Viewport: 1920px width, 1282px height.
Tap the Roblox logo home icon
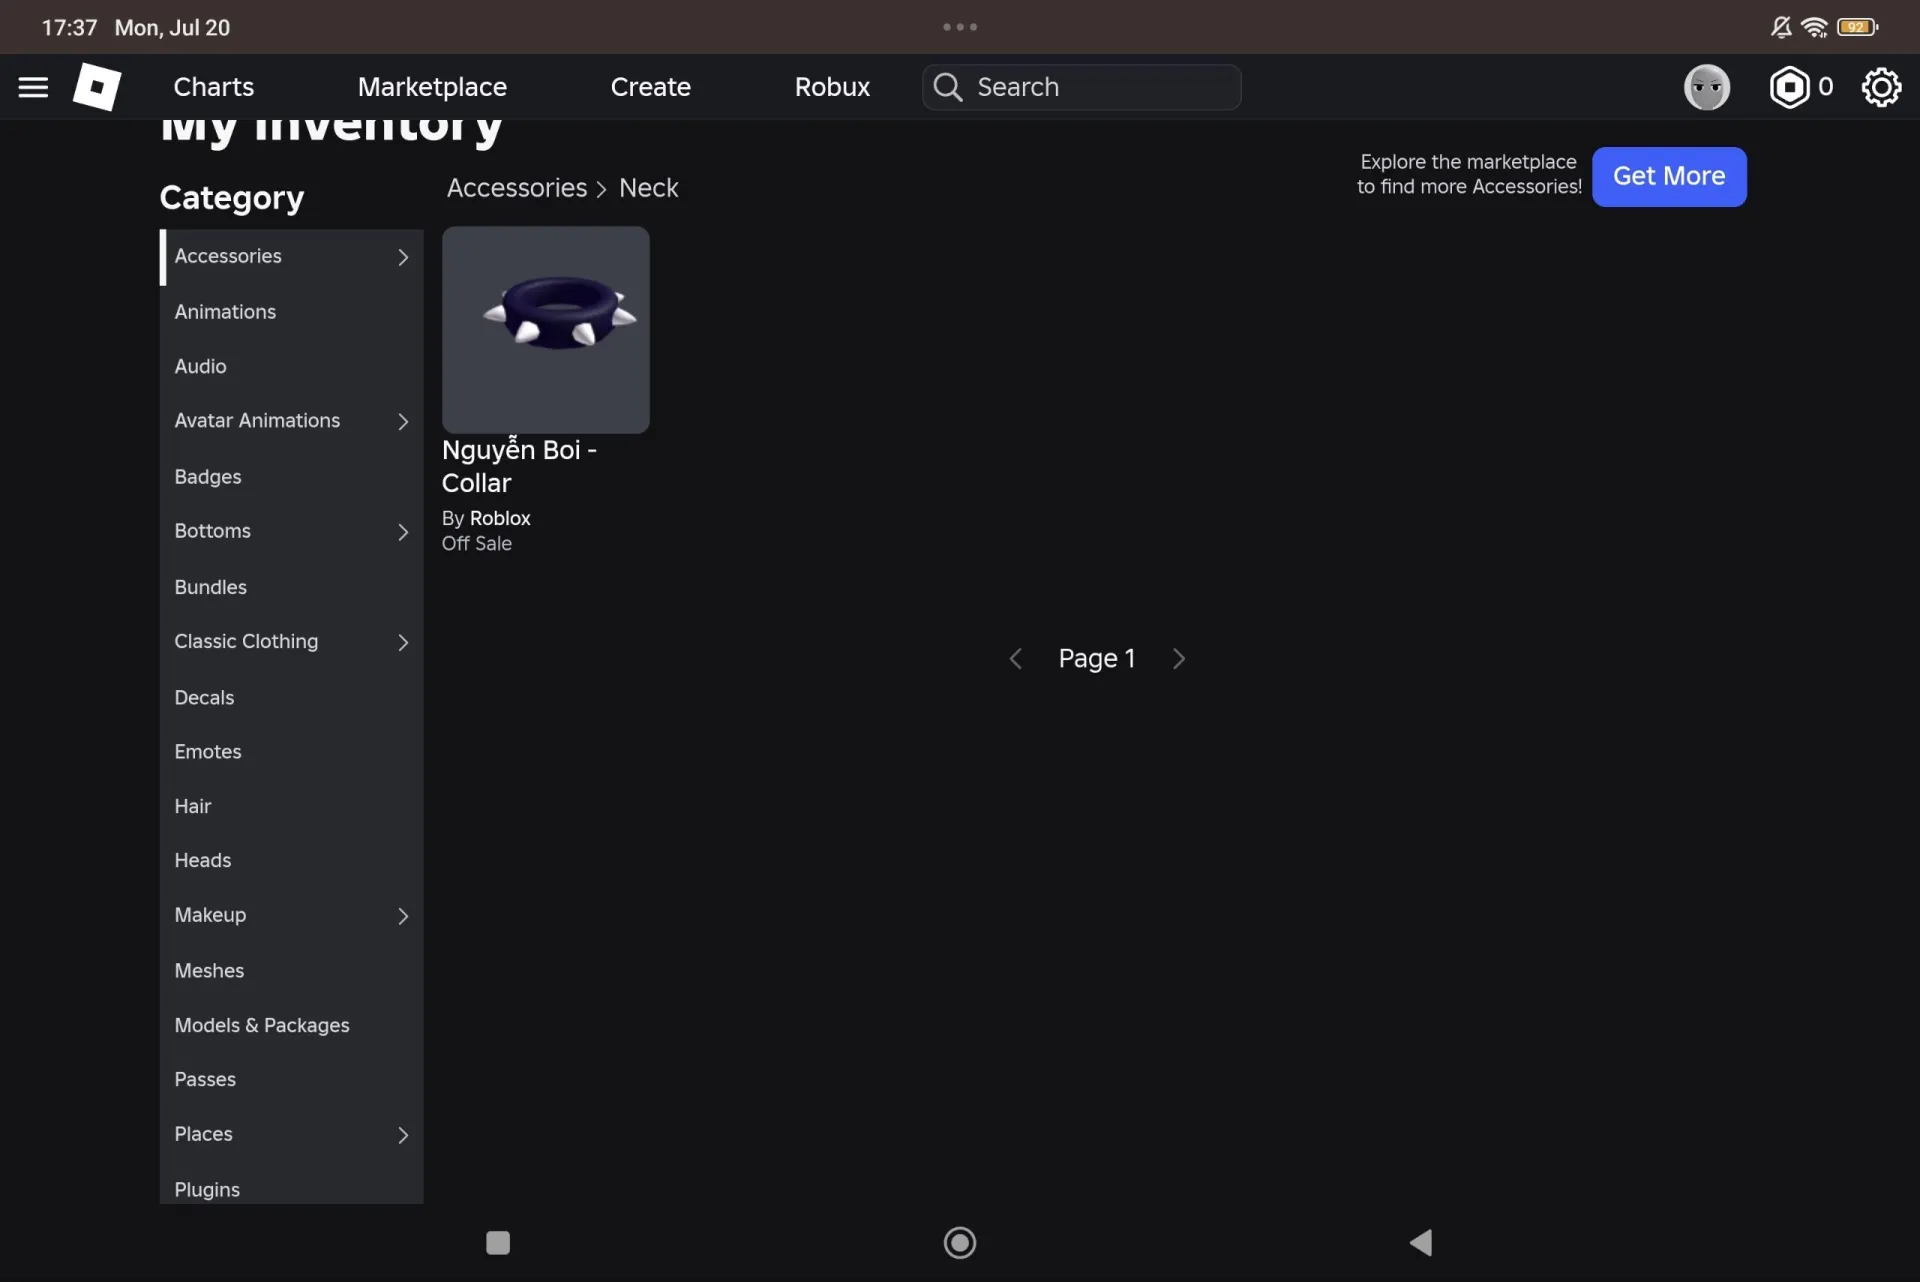97,87
